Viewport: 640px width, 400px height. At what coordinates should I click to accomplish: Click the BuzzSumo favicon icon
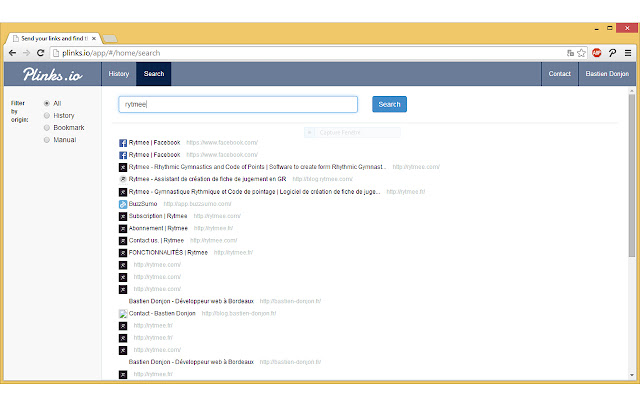[x=123, y=204]
